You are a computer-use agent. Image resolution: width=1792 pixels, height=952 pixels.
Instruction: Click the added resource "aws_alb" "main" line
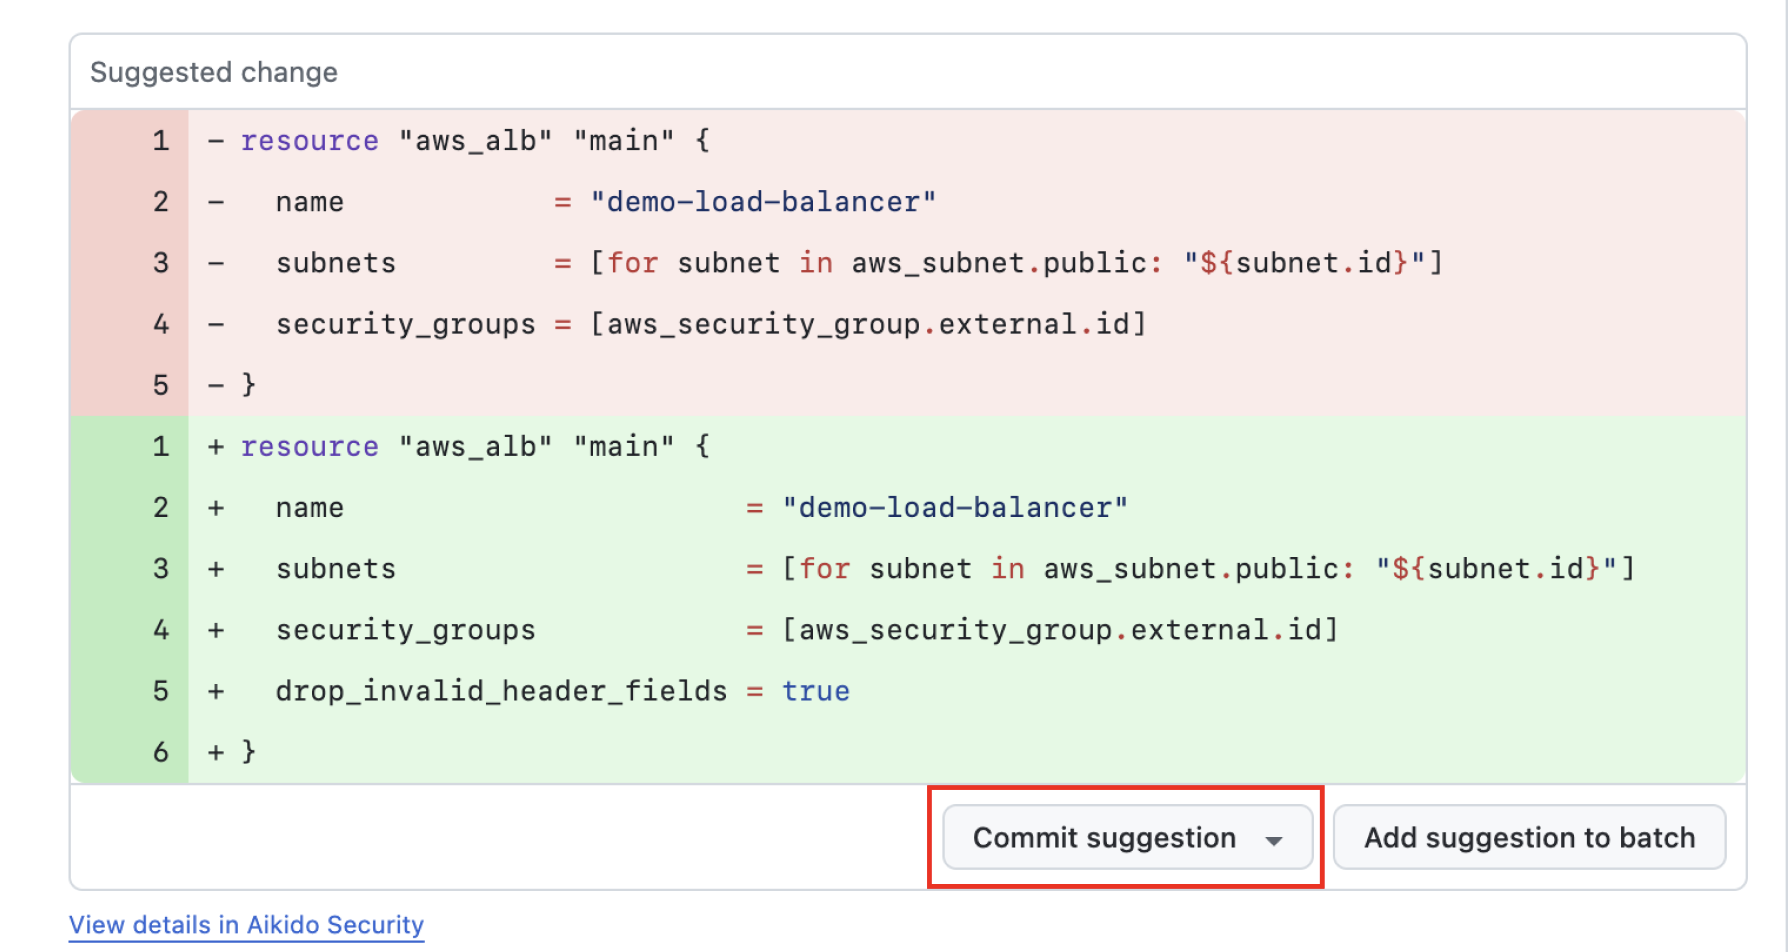908,446
